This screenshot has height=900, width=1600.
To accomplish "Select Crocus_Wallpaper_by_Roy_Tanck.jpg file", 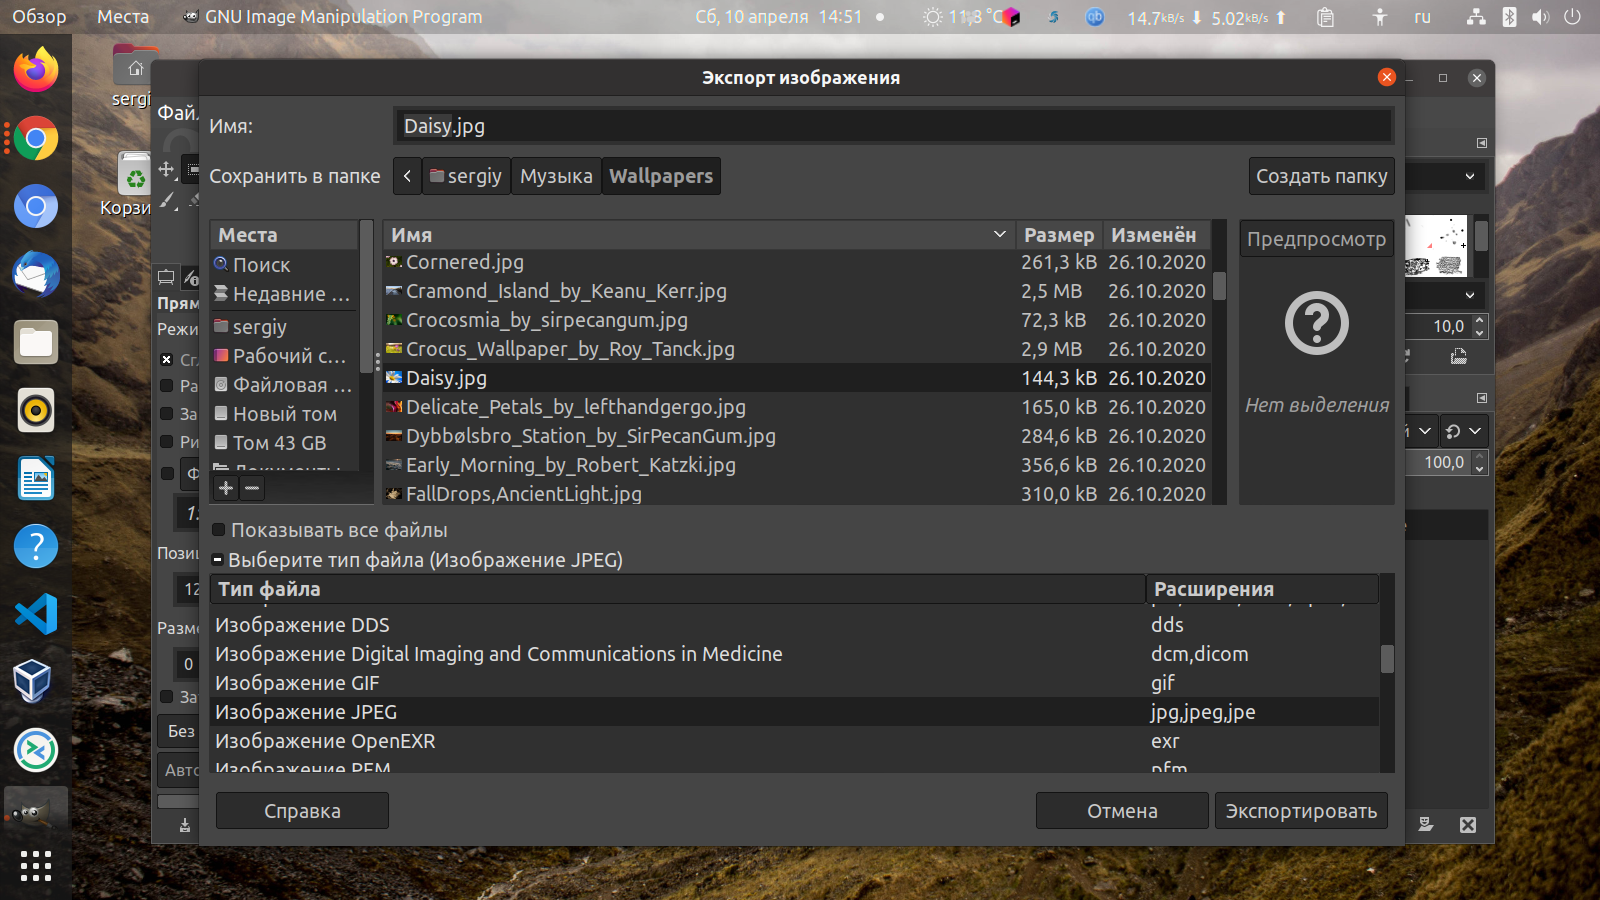I will pyautogui.click(x=796, y=349).
